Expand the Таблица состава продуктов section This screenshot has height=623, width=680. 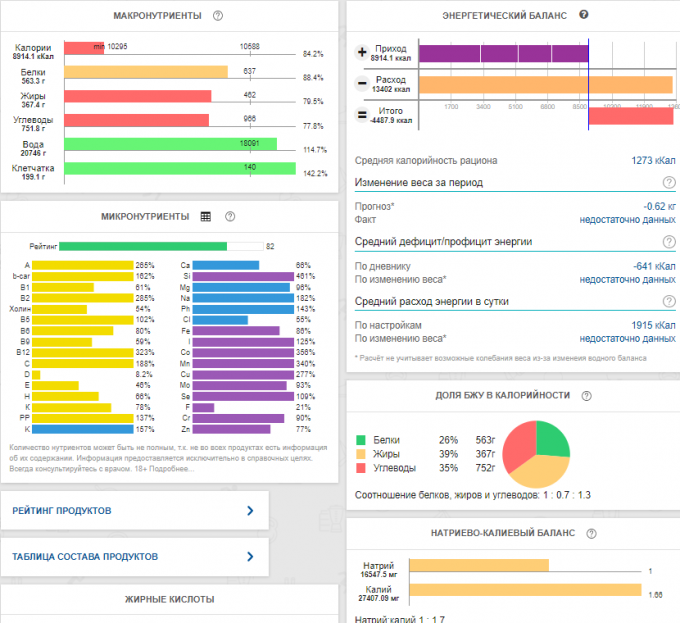135,557
